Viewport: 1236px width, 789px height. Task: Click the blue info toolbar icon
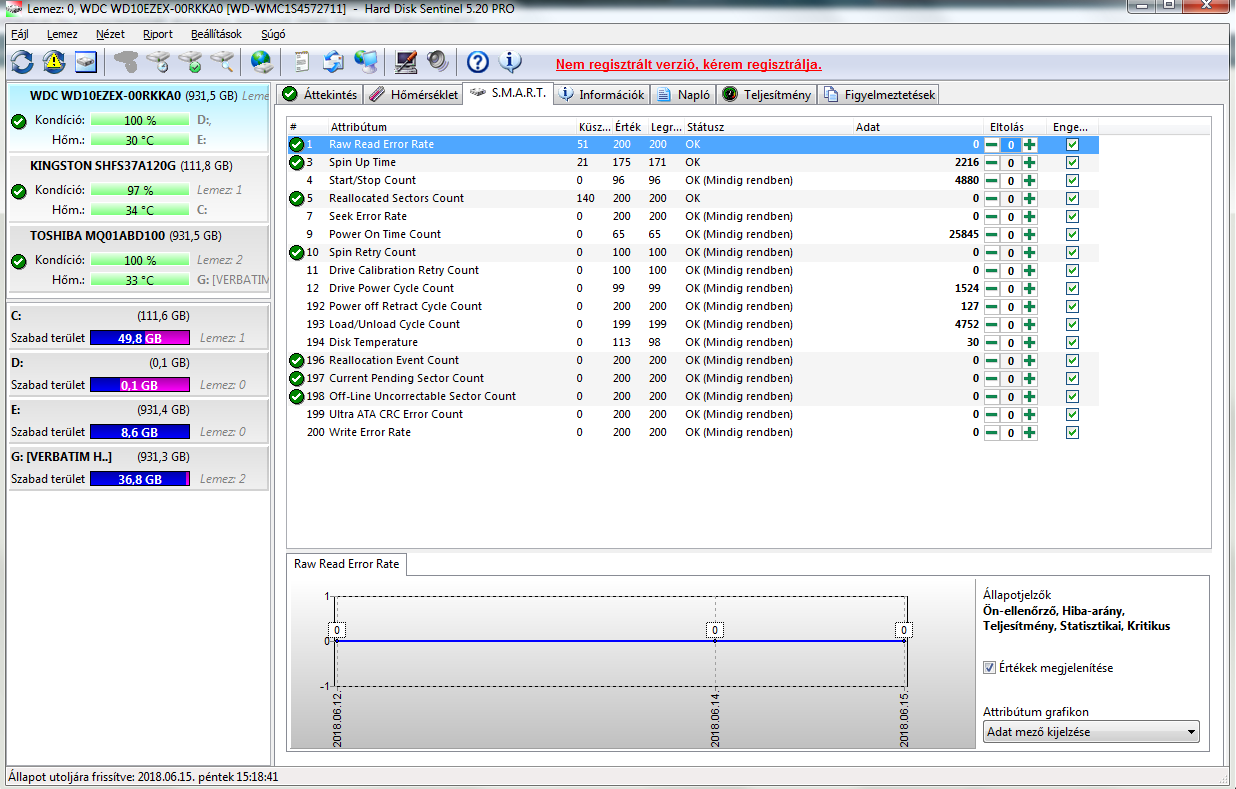[x=510, y=62]
